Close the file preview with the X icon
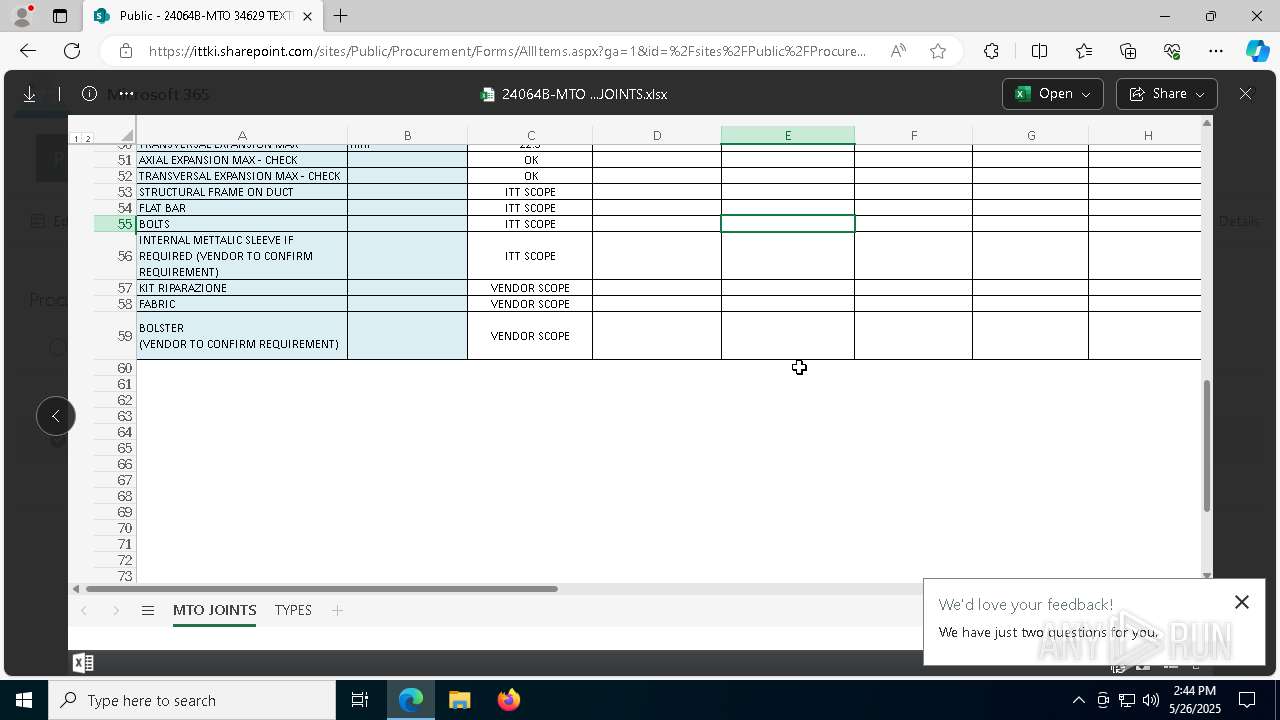Viewport: 1280px width, 720px height. tap(1245, 94)
